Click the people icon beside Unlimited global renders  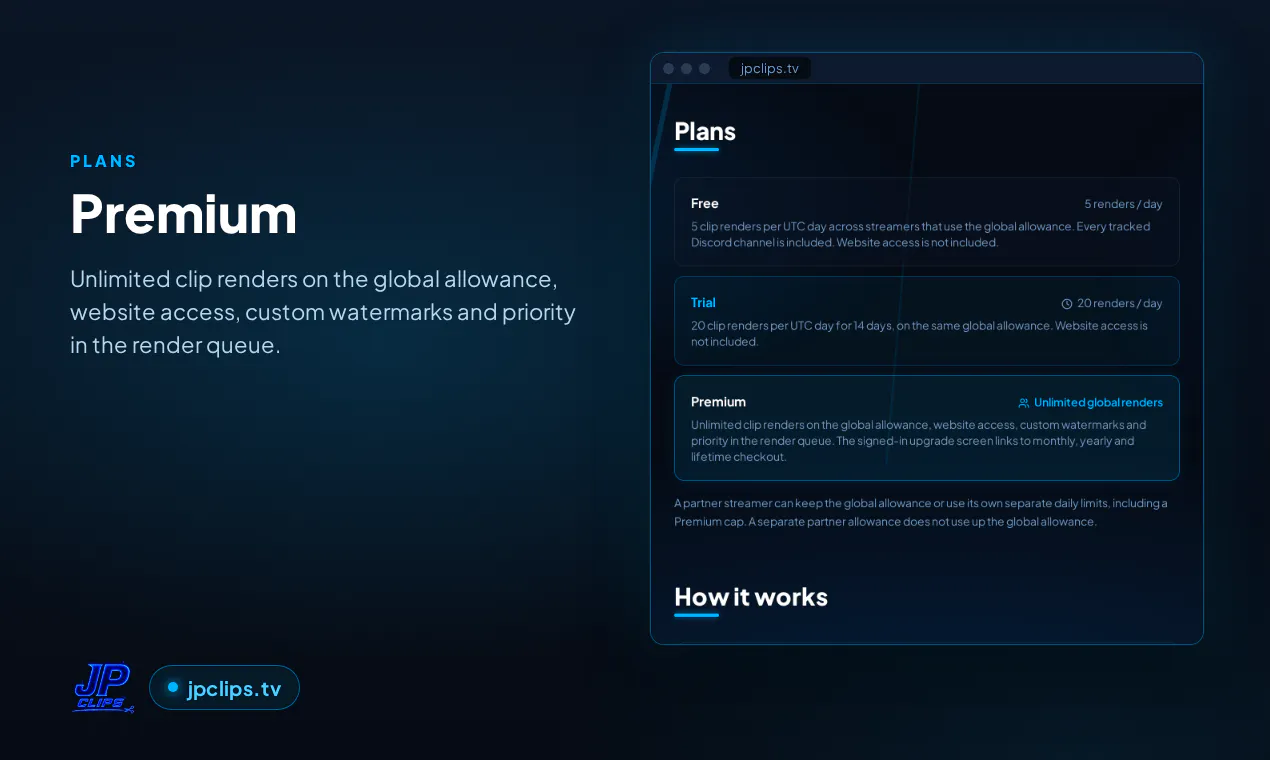coord(1024,403)
